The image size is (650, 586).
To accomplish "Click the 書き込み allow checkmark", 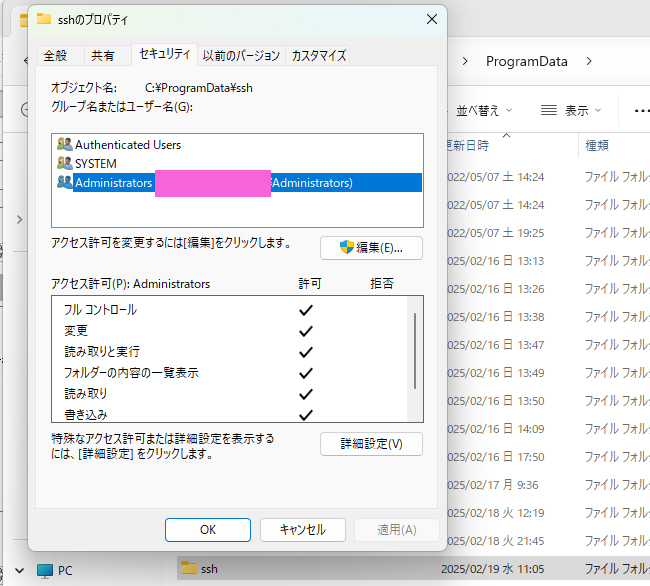I will 306,414.
